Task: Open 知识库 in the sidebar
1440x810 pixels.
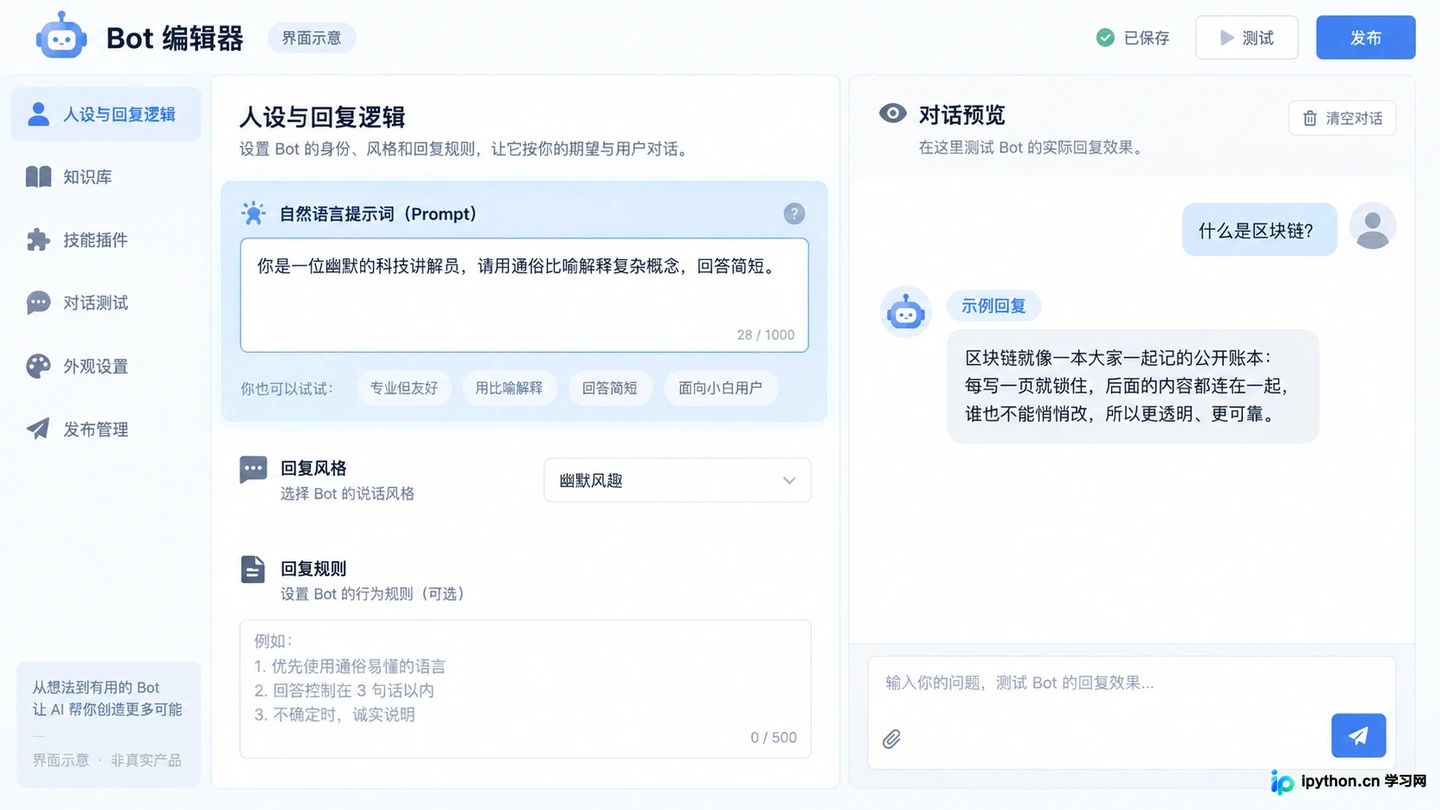Action: (106, 177)
